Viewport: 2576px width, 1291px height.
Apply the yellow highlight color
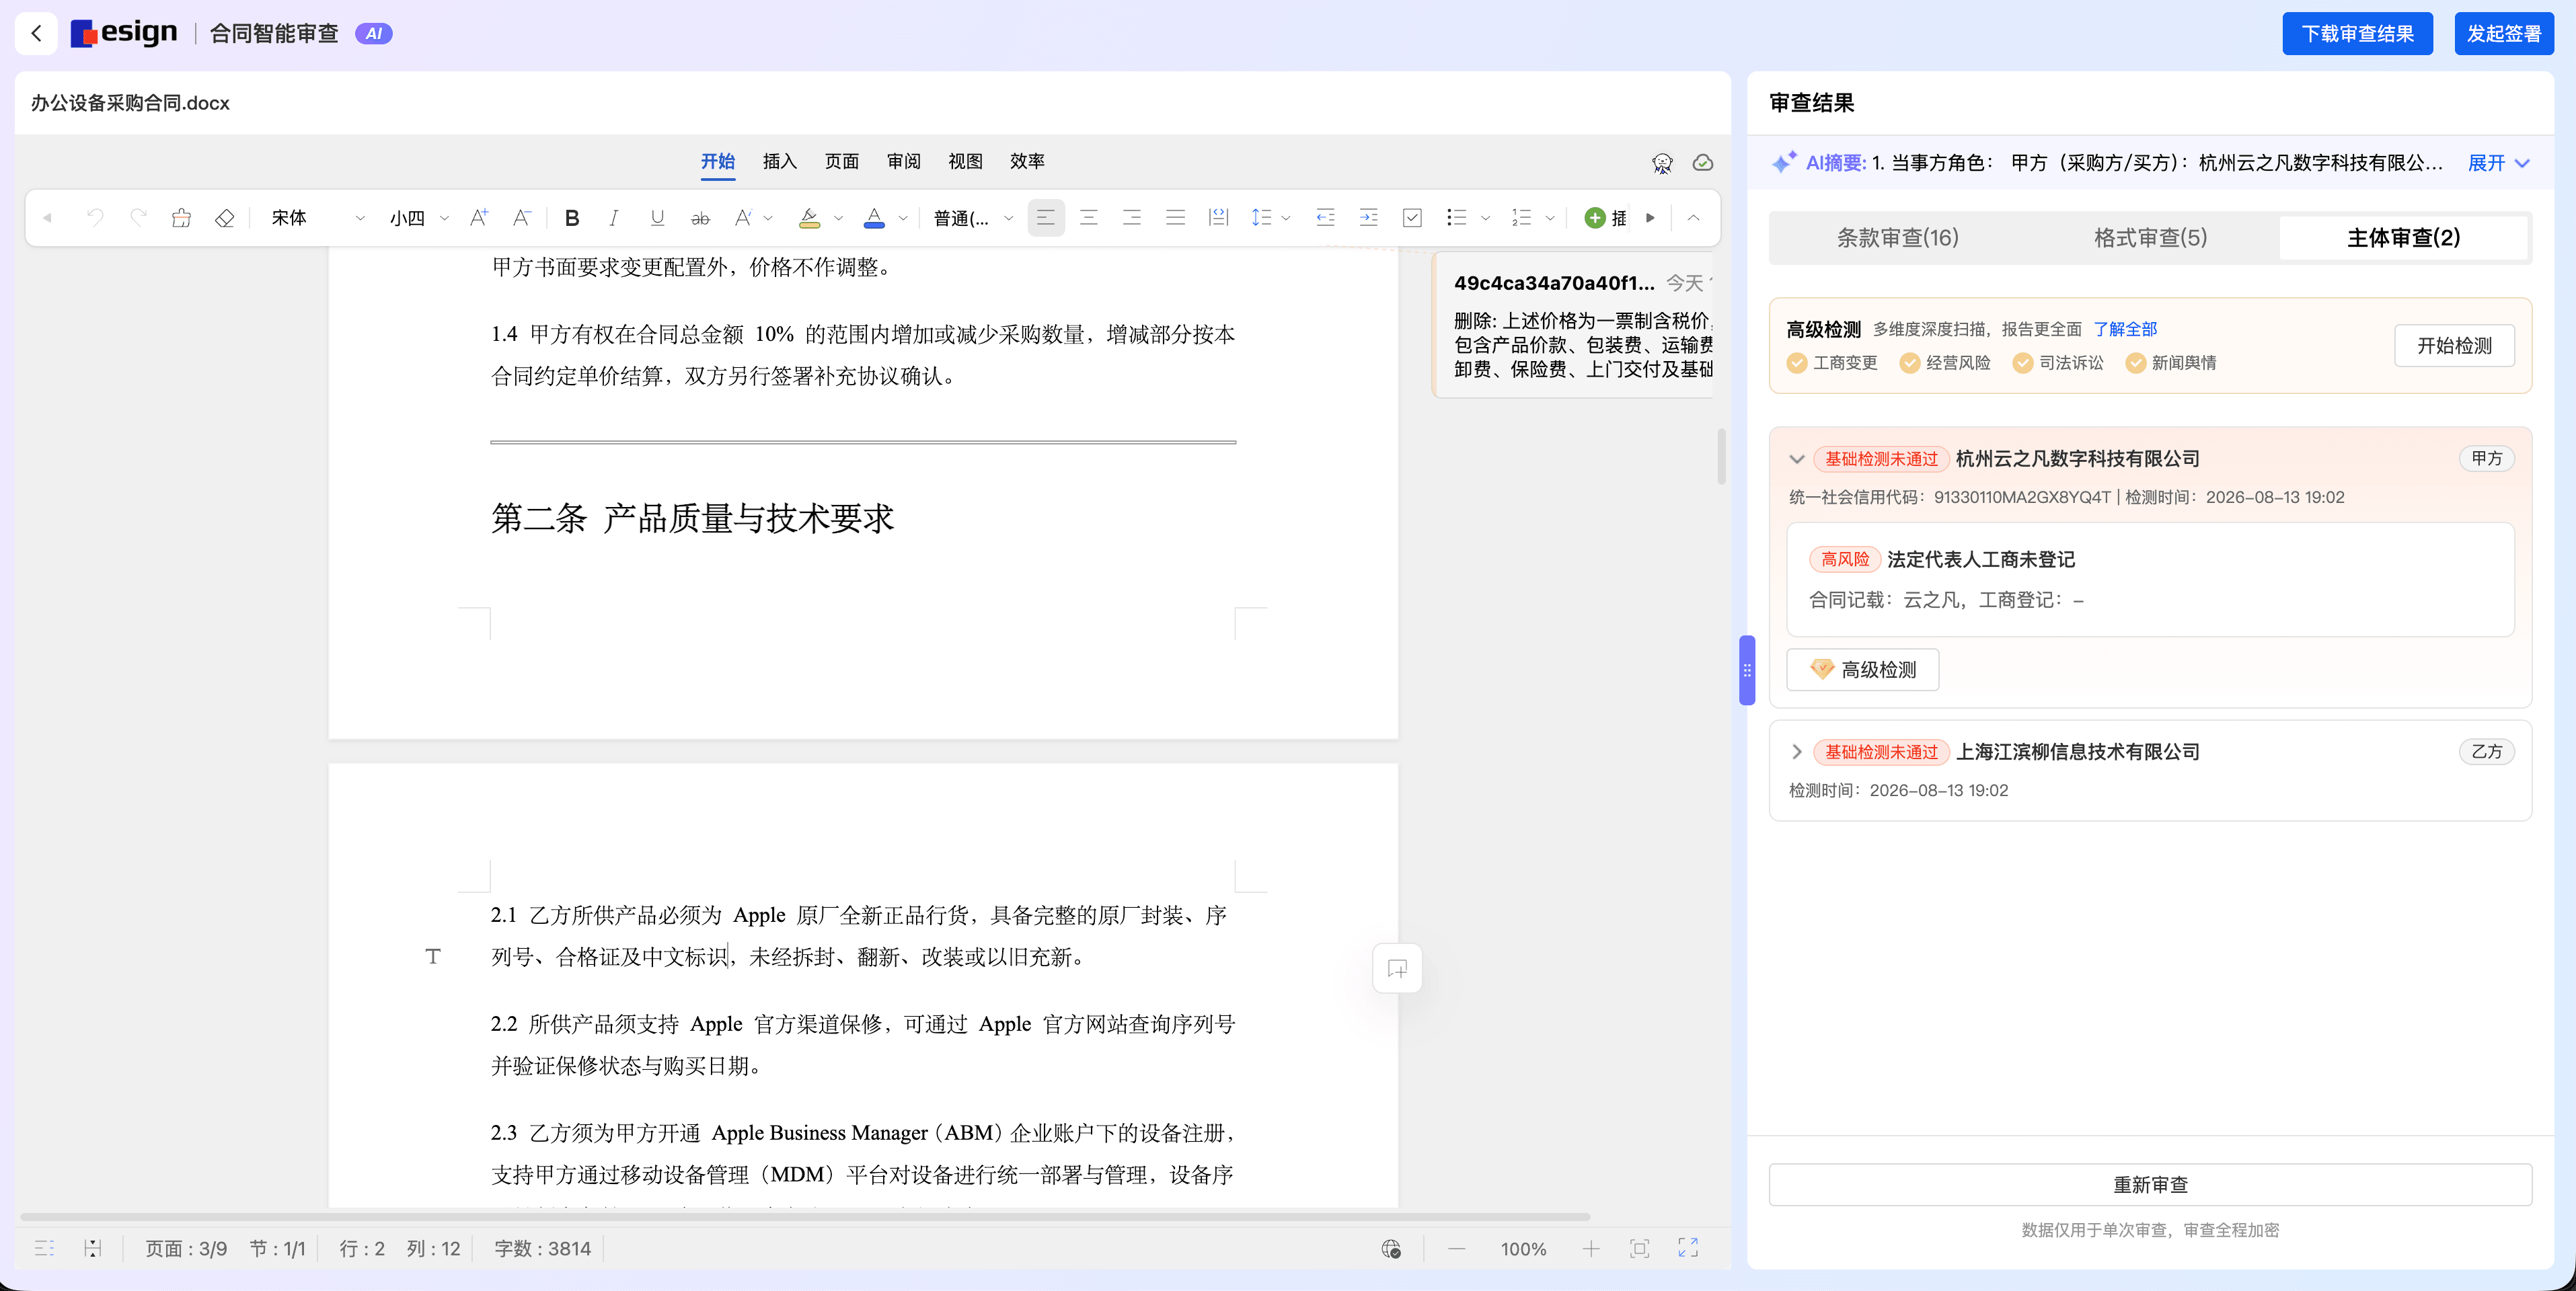(810, 217)
